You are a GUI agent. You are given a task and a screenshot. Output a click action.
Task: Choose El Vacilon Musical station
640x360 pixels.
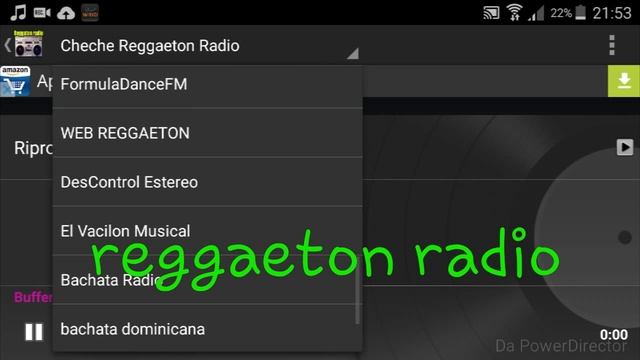click(x=208, y=231)
